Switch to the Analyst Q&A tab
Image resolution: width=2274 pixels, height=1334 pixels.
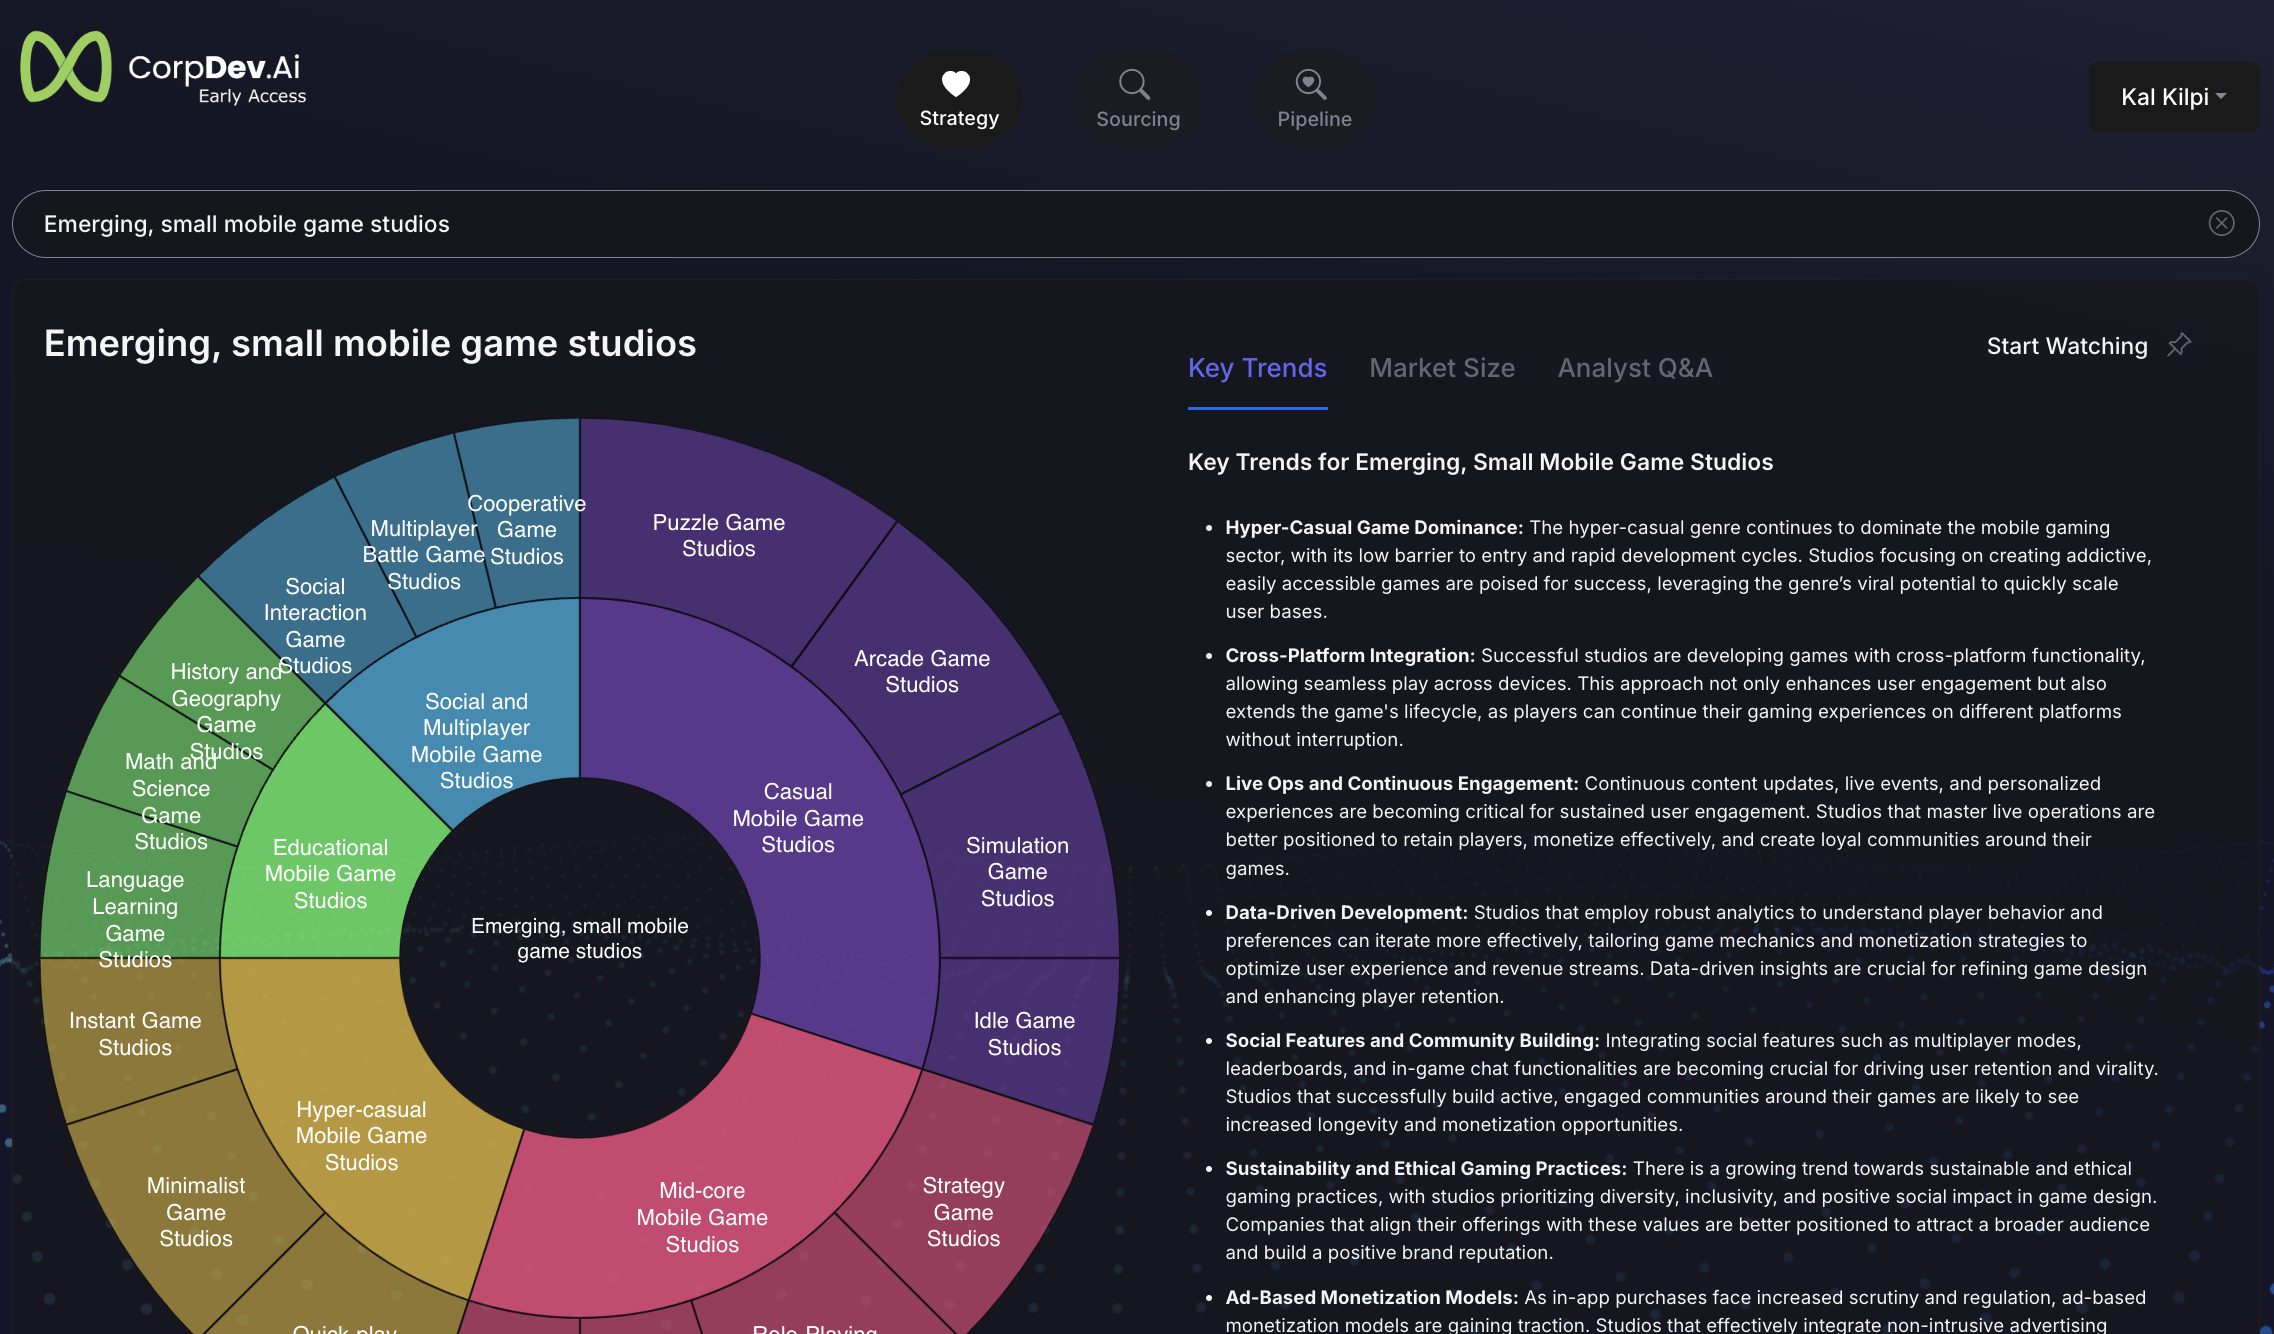(1634, 368)
